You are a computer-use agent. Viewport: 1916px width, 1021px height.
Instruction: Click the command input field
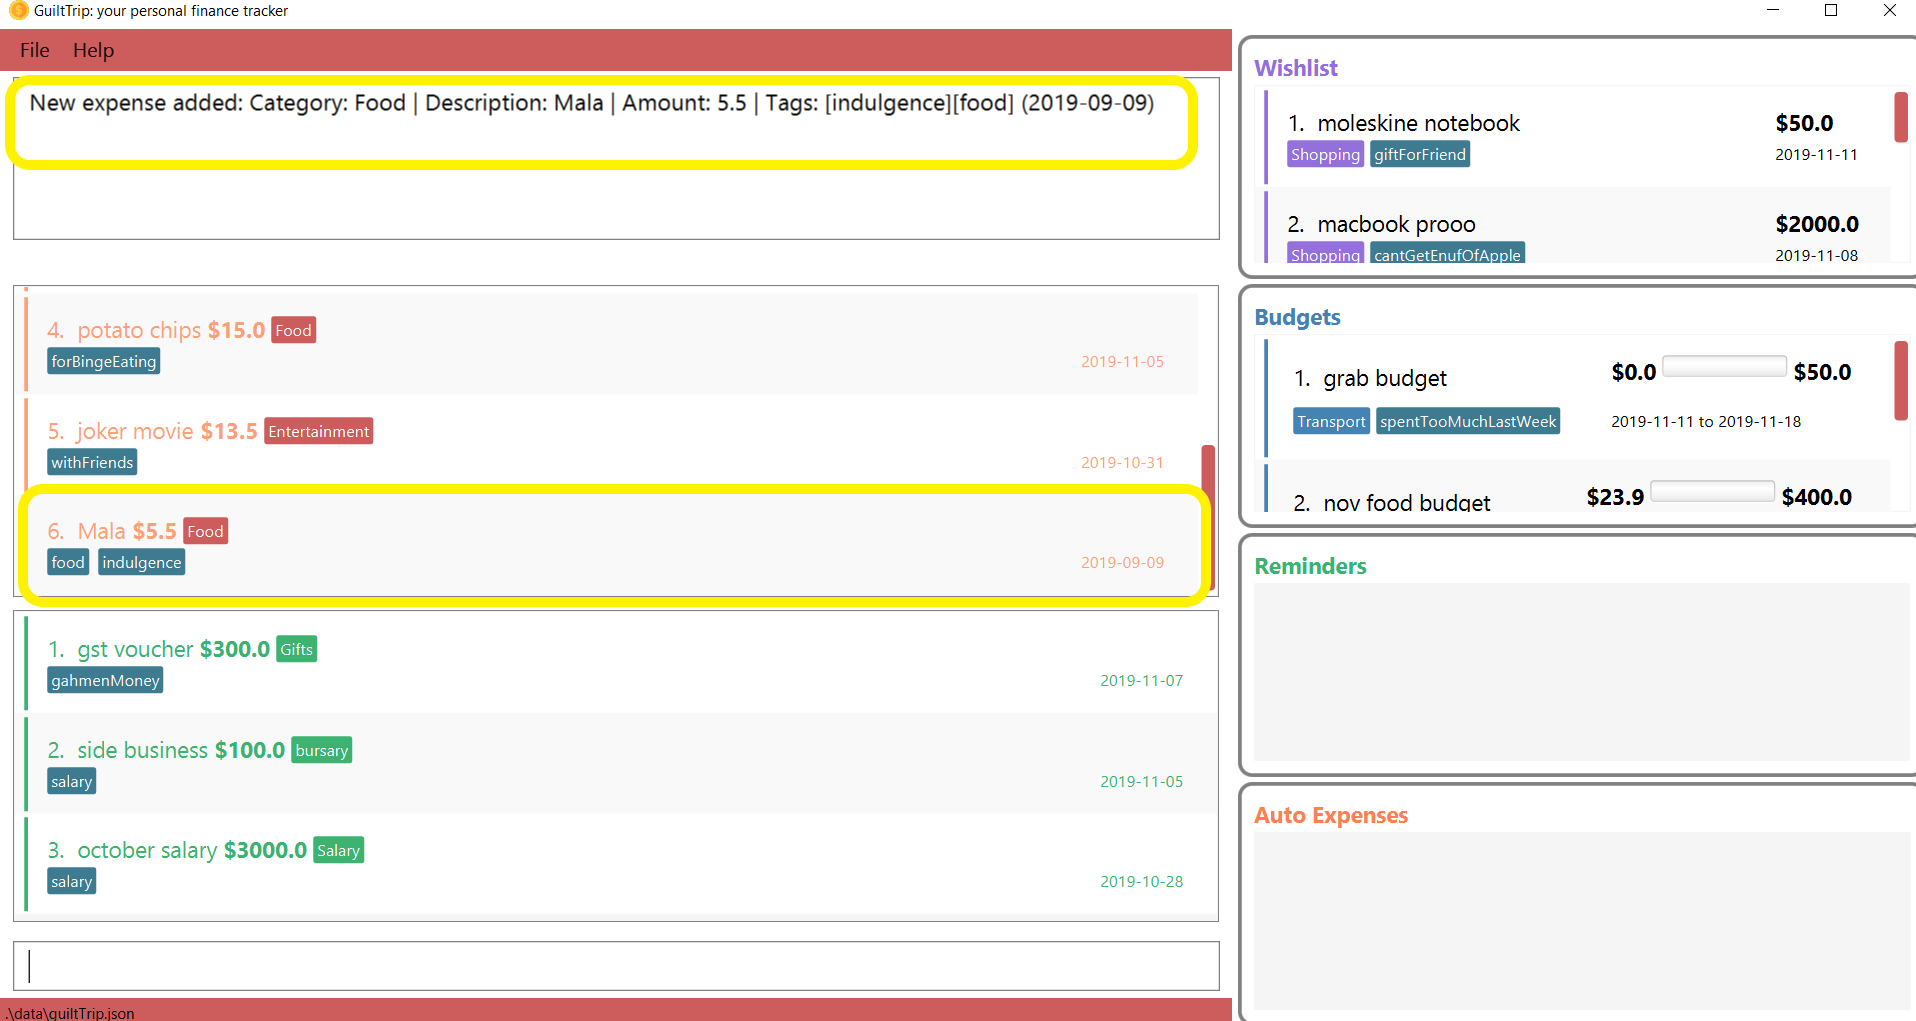point(616,966)
